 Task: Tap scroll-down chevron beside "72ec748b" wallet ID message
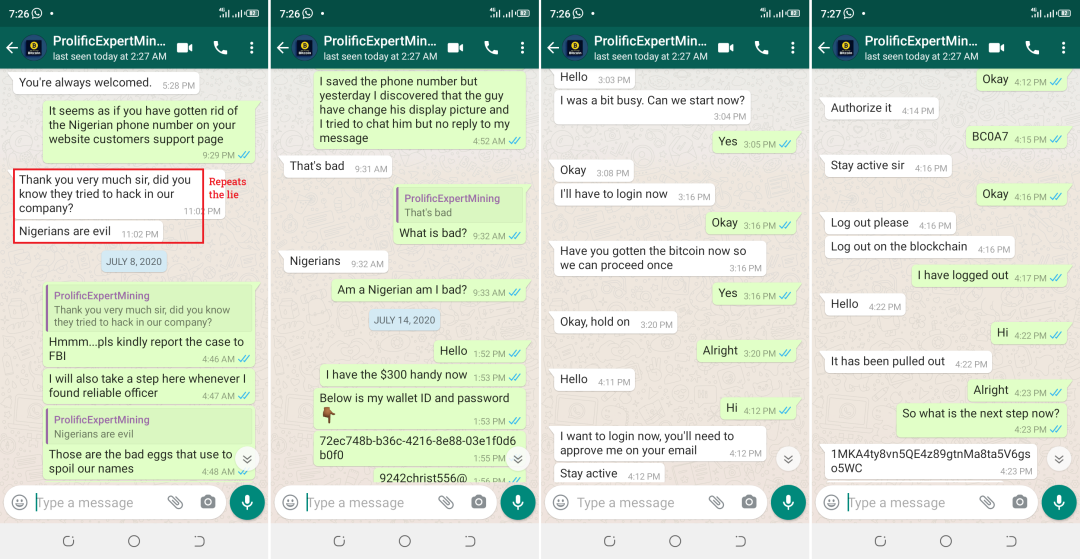point(518,458)
